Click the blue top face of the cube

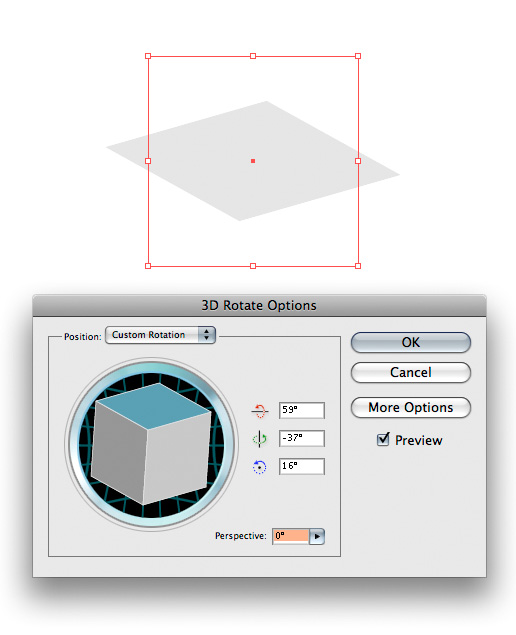(x=154, y=405)
